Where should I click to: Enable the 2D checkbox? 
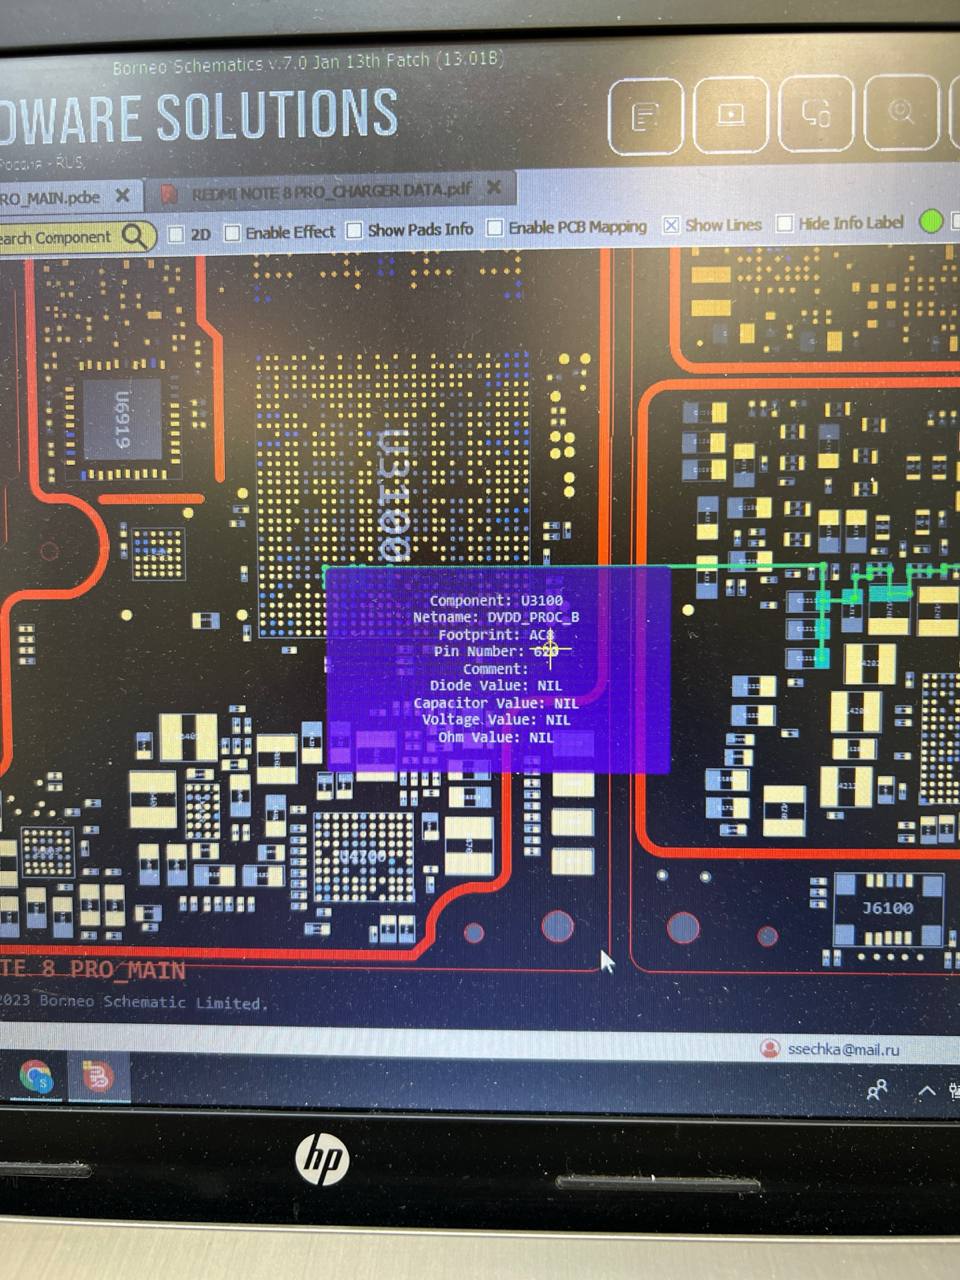[x=177, y=234]
